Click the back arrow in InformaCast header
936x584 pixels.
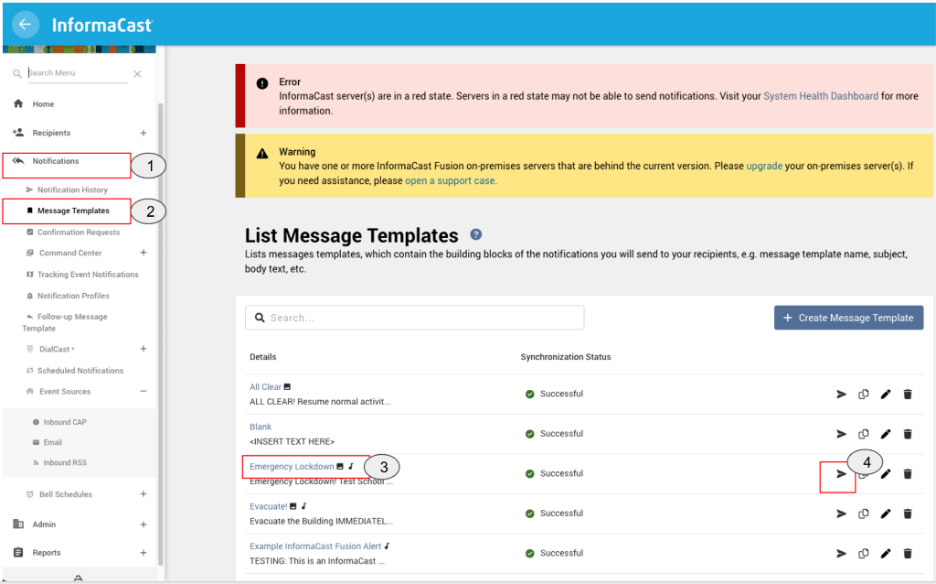(25, 25)
